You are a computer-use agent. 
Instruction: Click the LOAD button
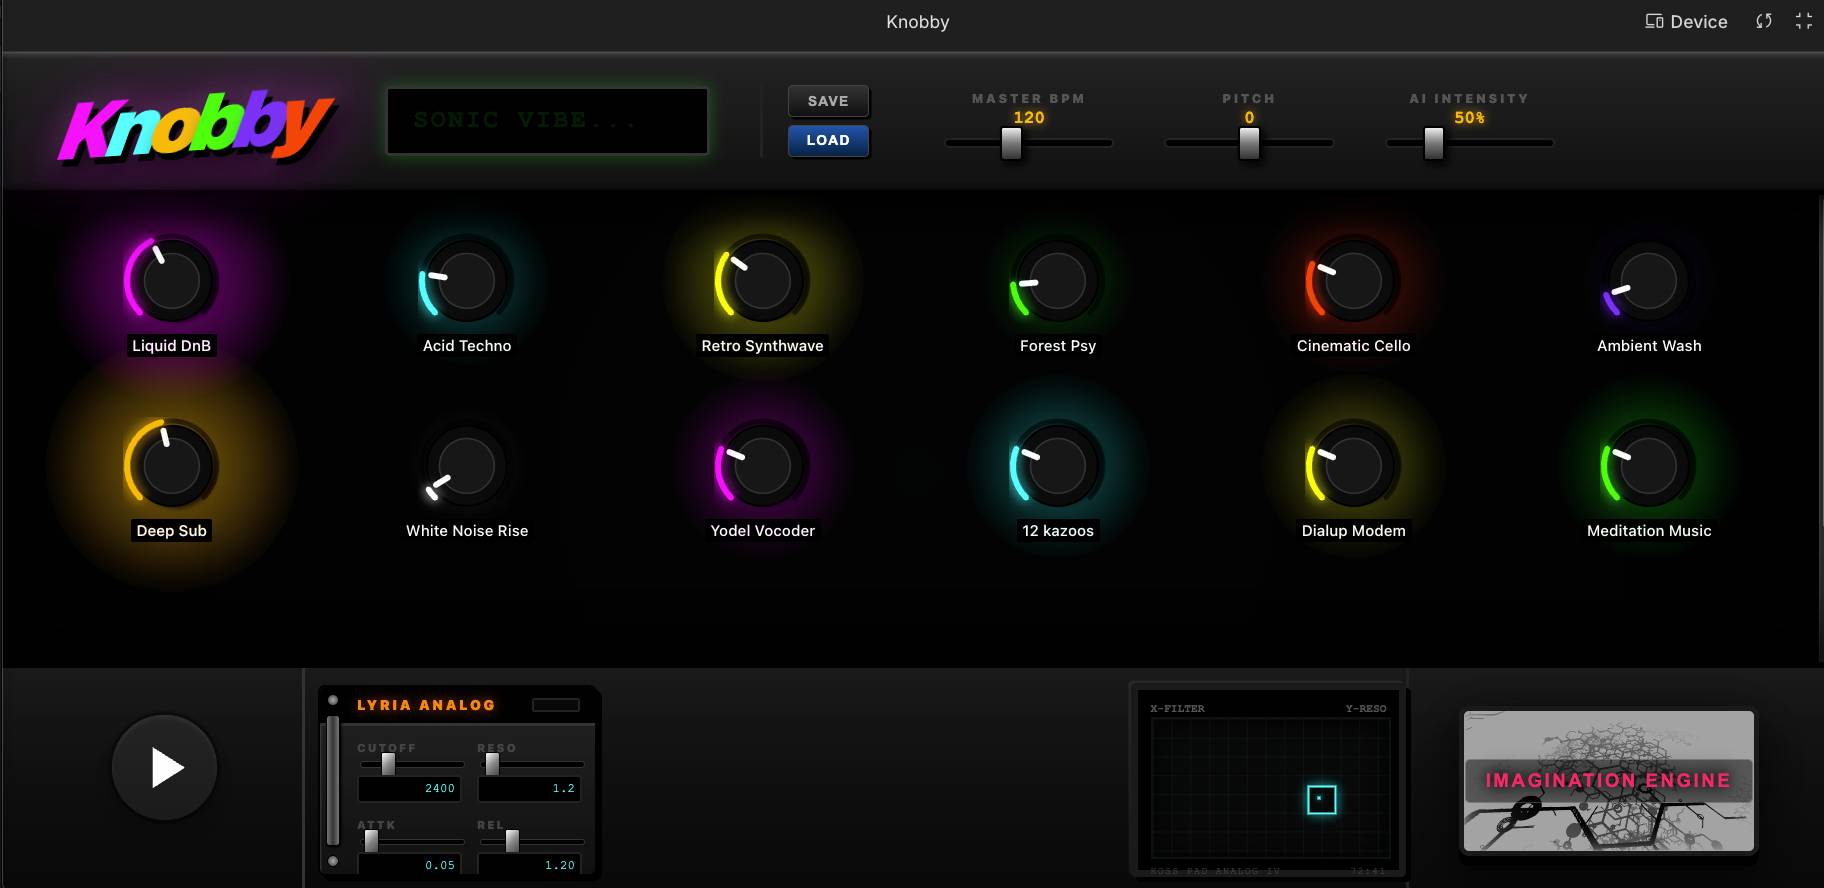tap(828, 140)
